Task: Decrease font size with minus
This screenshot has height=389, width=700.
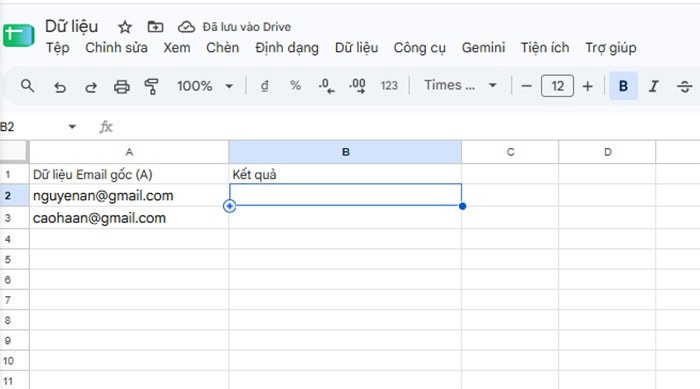Action: tap(526, 86)
